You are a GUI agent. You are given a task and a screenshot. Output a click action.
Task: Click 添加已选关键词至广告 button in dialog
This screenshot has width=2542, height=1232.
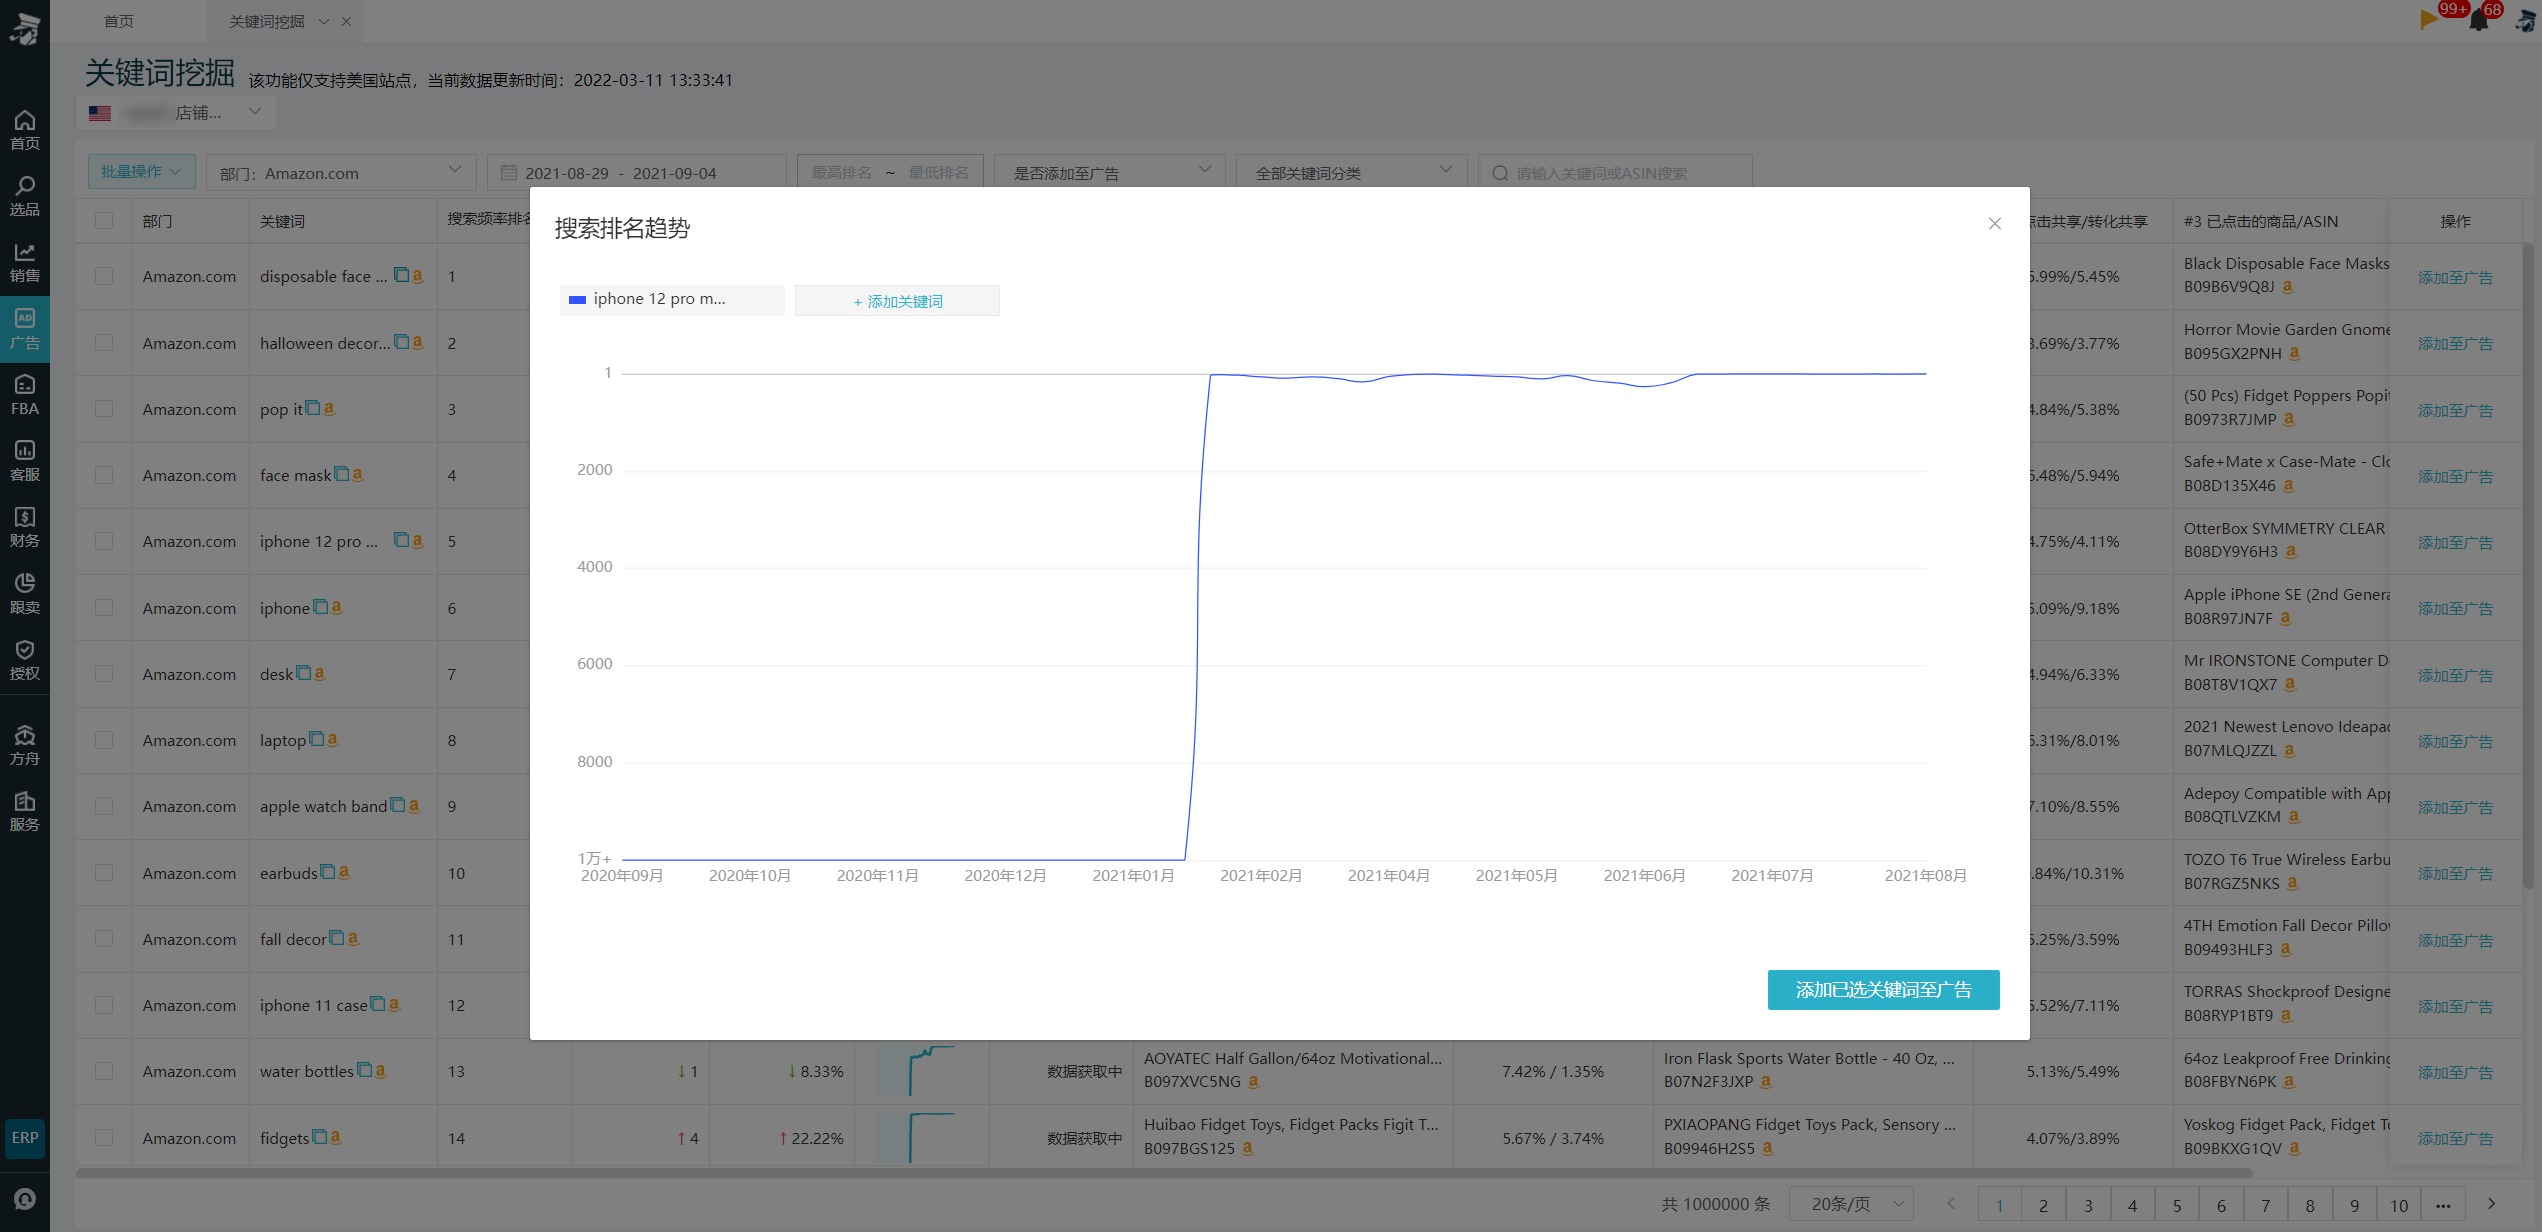click(x=1883, y=989)
